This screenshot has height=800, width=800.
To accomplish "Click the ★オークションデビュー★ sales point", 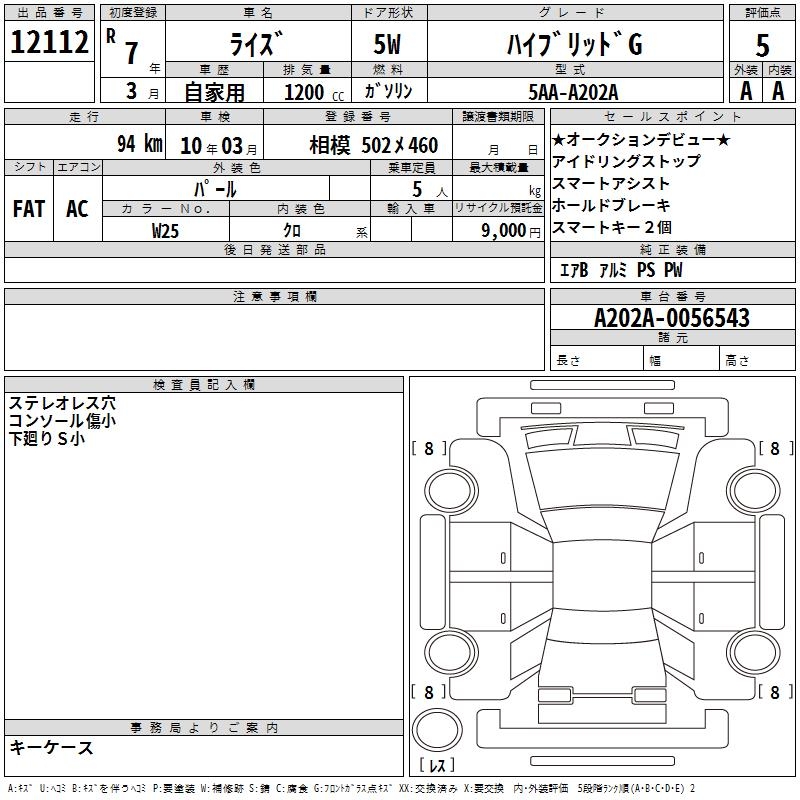I will pos(641,140).
